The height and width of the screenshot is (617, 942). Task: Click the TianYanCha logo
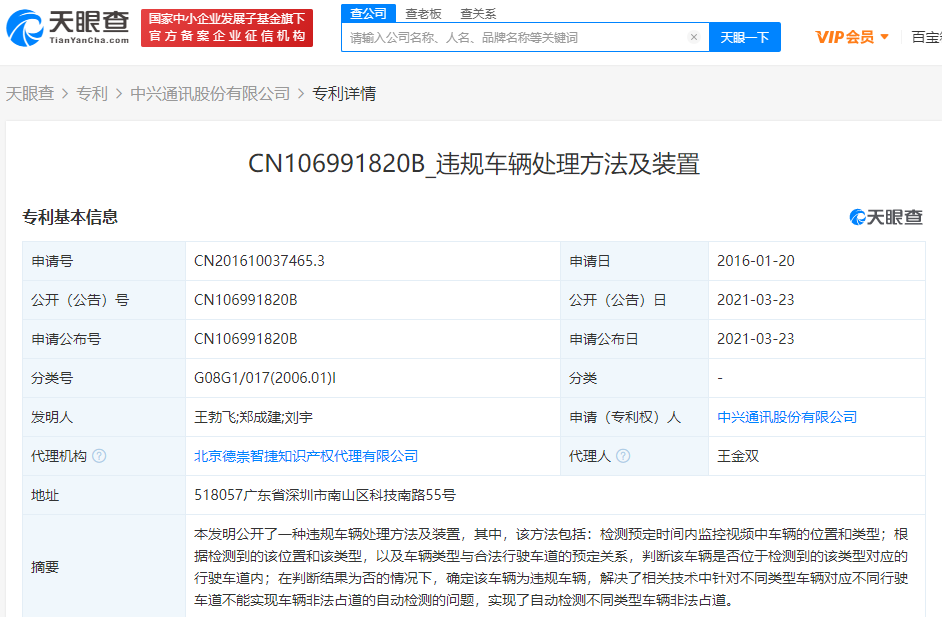pyautogui.click(x=68, y=28)
